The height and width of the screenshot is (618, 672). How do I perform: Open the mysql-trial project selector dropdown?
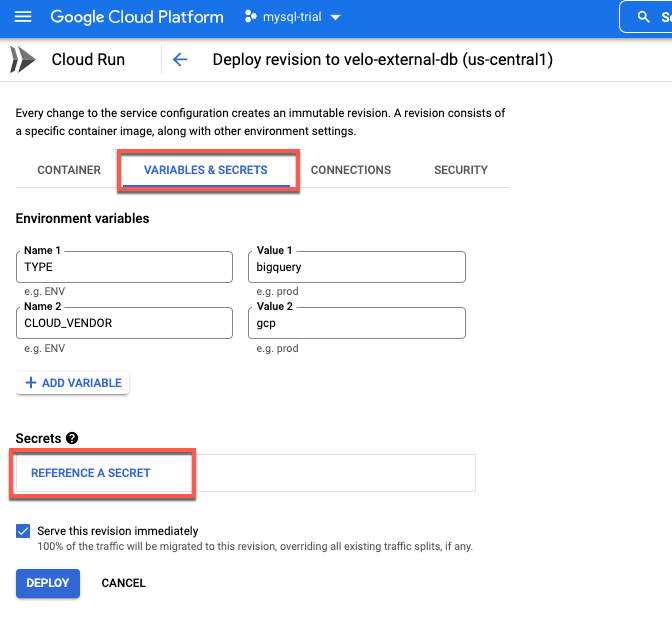[293, 17]
